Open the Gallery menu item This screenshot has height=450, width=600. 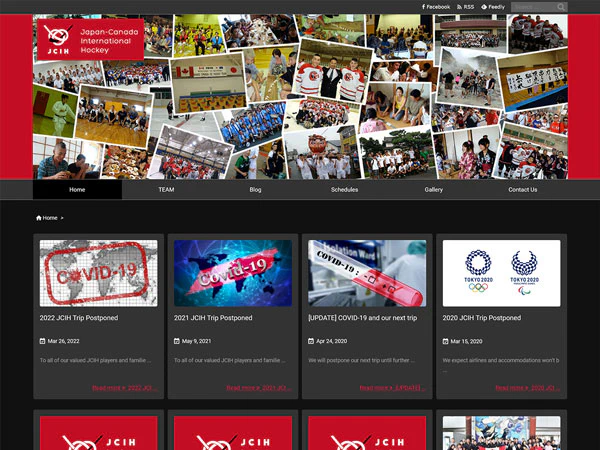434,189
